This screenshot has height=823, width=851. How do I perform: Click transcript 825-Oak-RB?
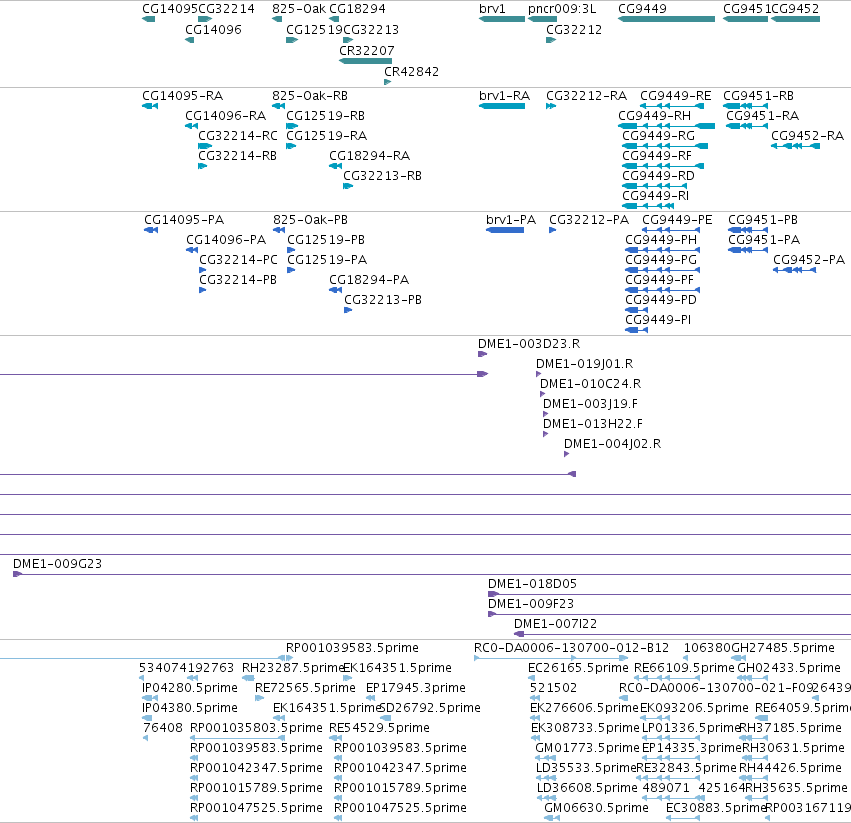[x=310, y=96]
